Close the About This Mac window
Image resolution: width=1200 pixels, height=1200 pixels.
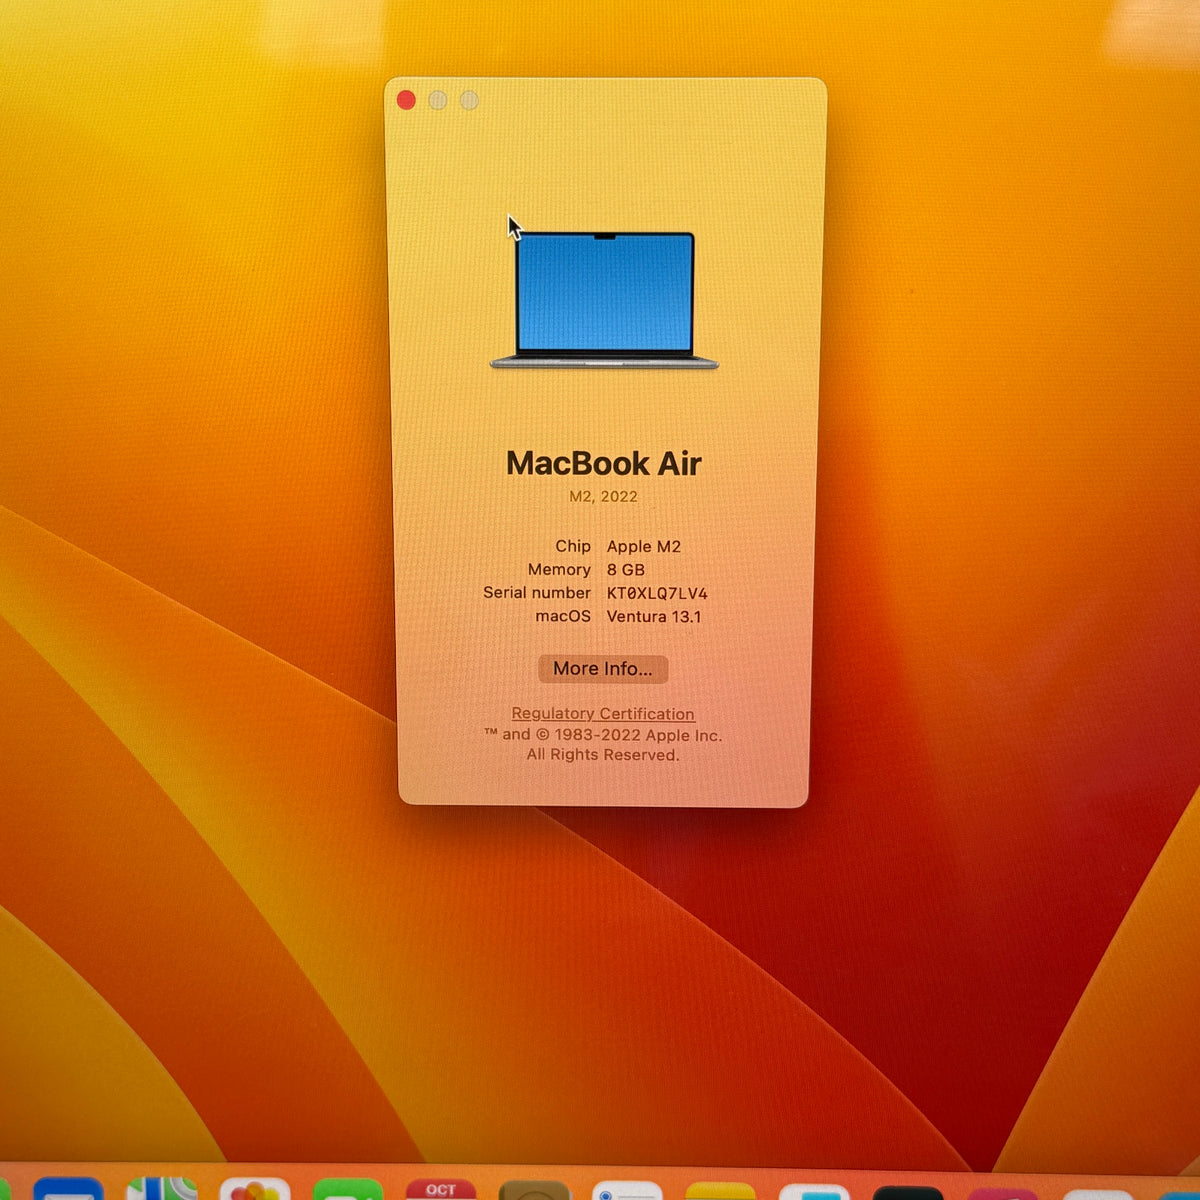point(406,100)
